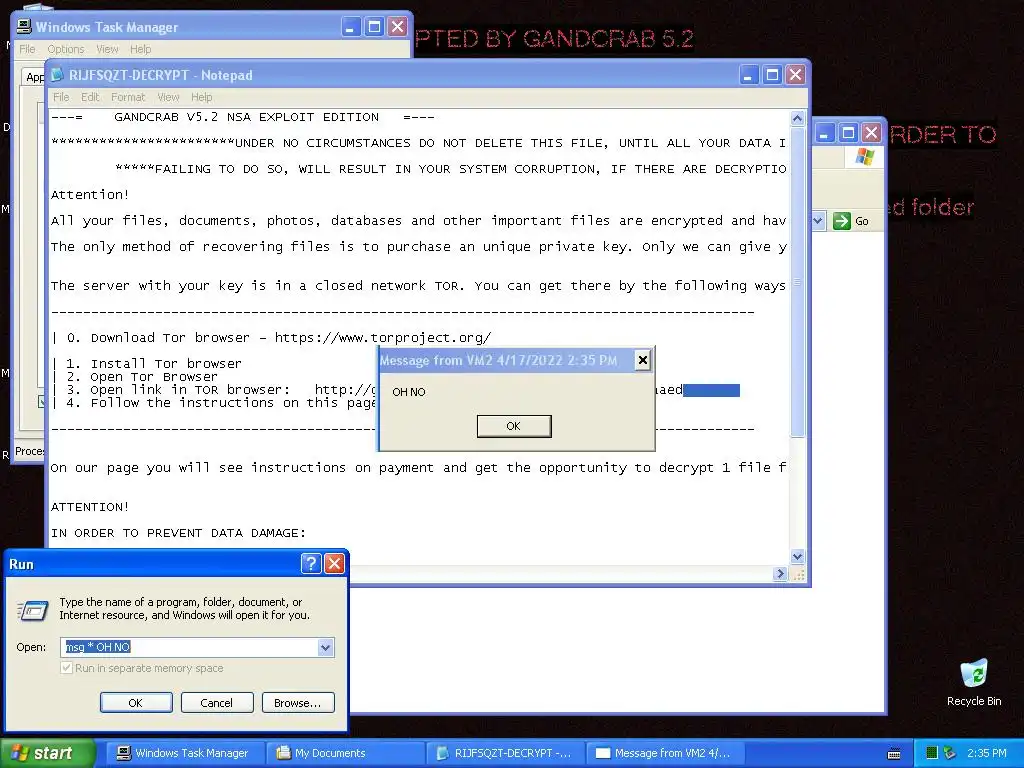1024x768 pixels.
Task: Switch to Message from VM2 taskbar button
Action: click(664, 753)
